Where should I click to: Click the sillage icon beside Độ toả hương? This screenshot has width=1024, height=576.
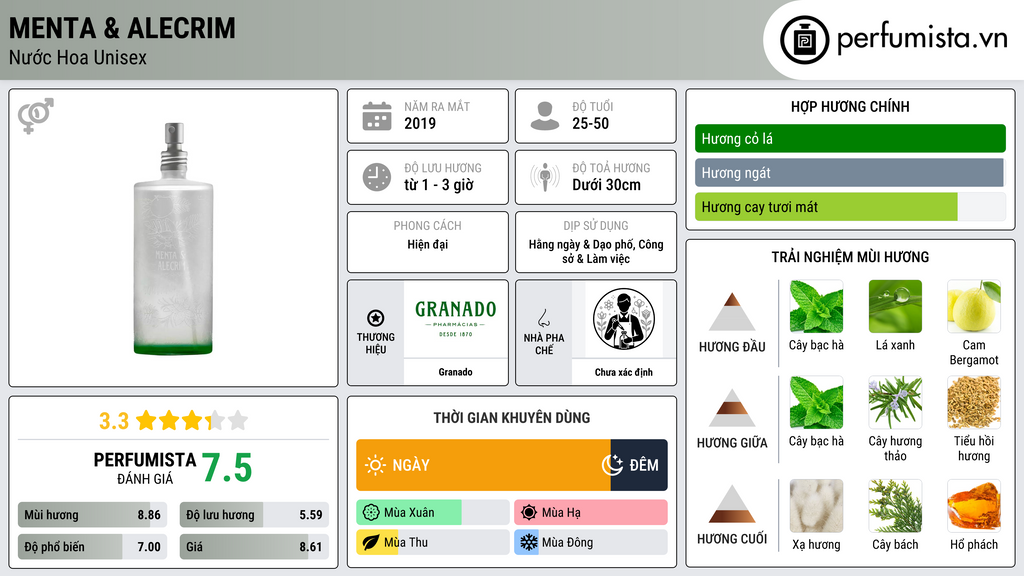coord(545,177)
